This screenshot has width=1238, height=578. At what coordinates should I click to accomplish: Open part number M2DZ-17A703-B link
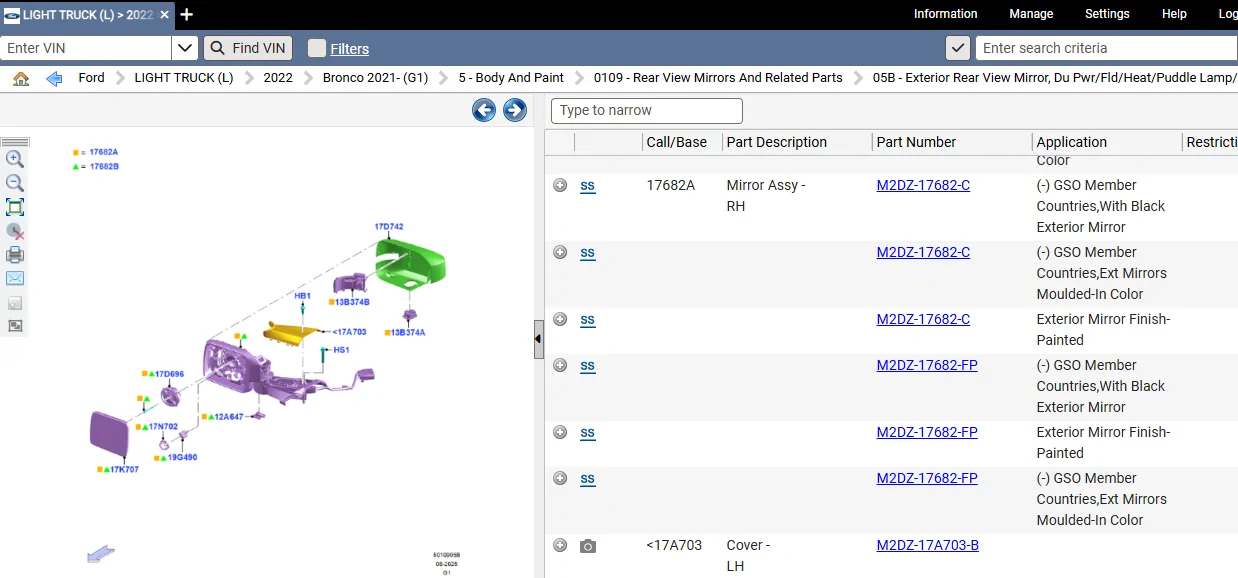click(927, 545)
